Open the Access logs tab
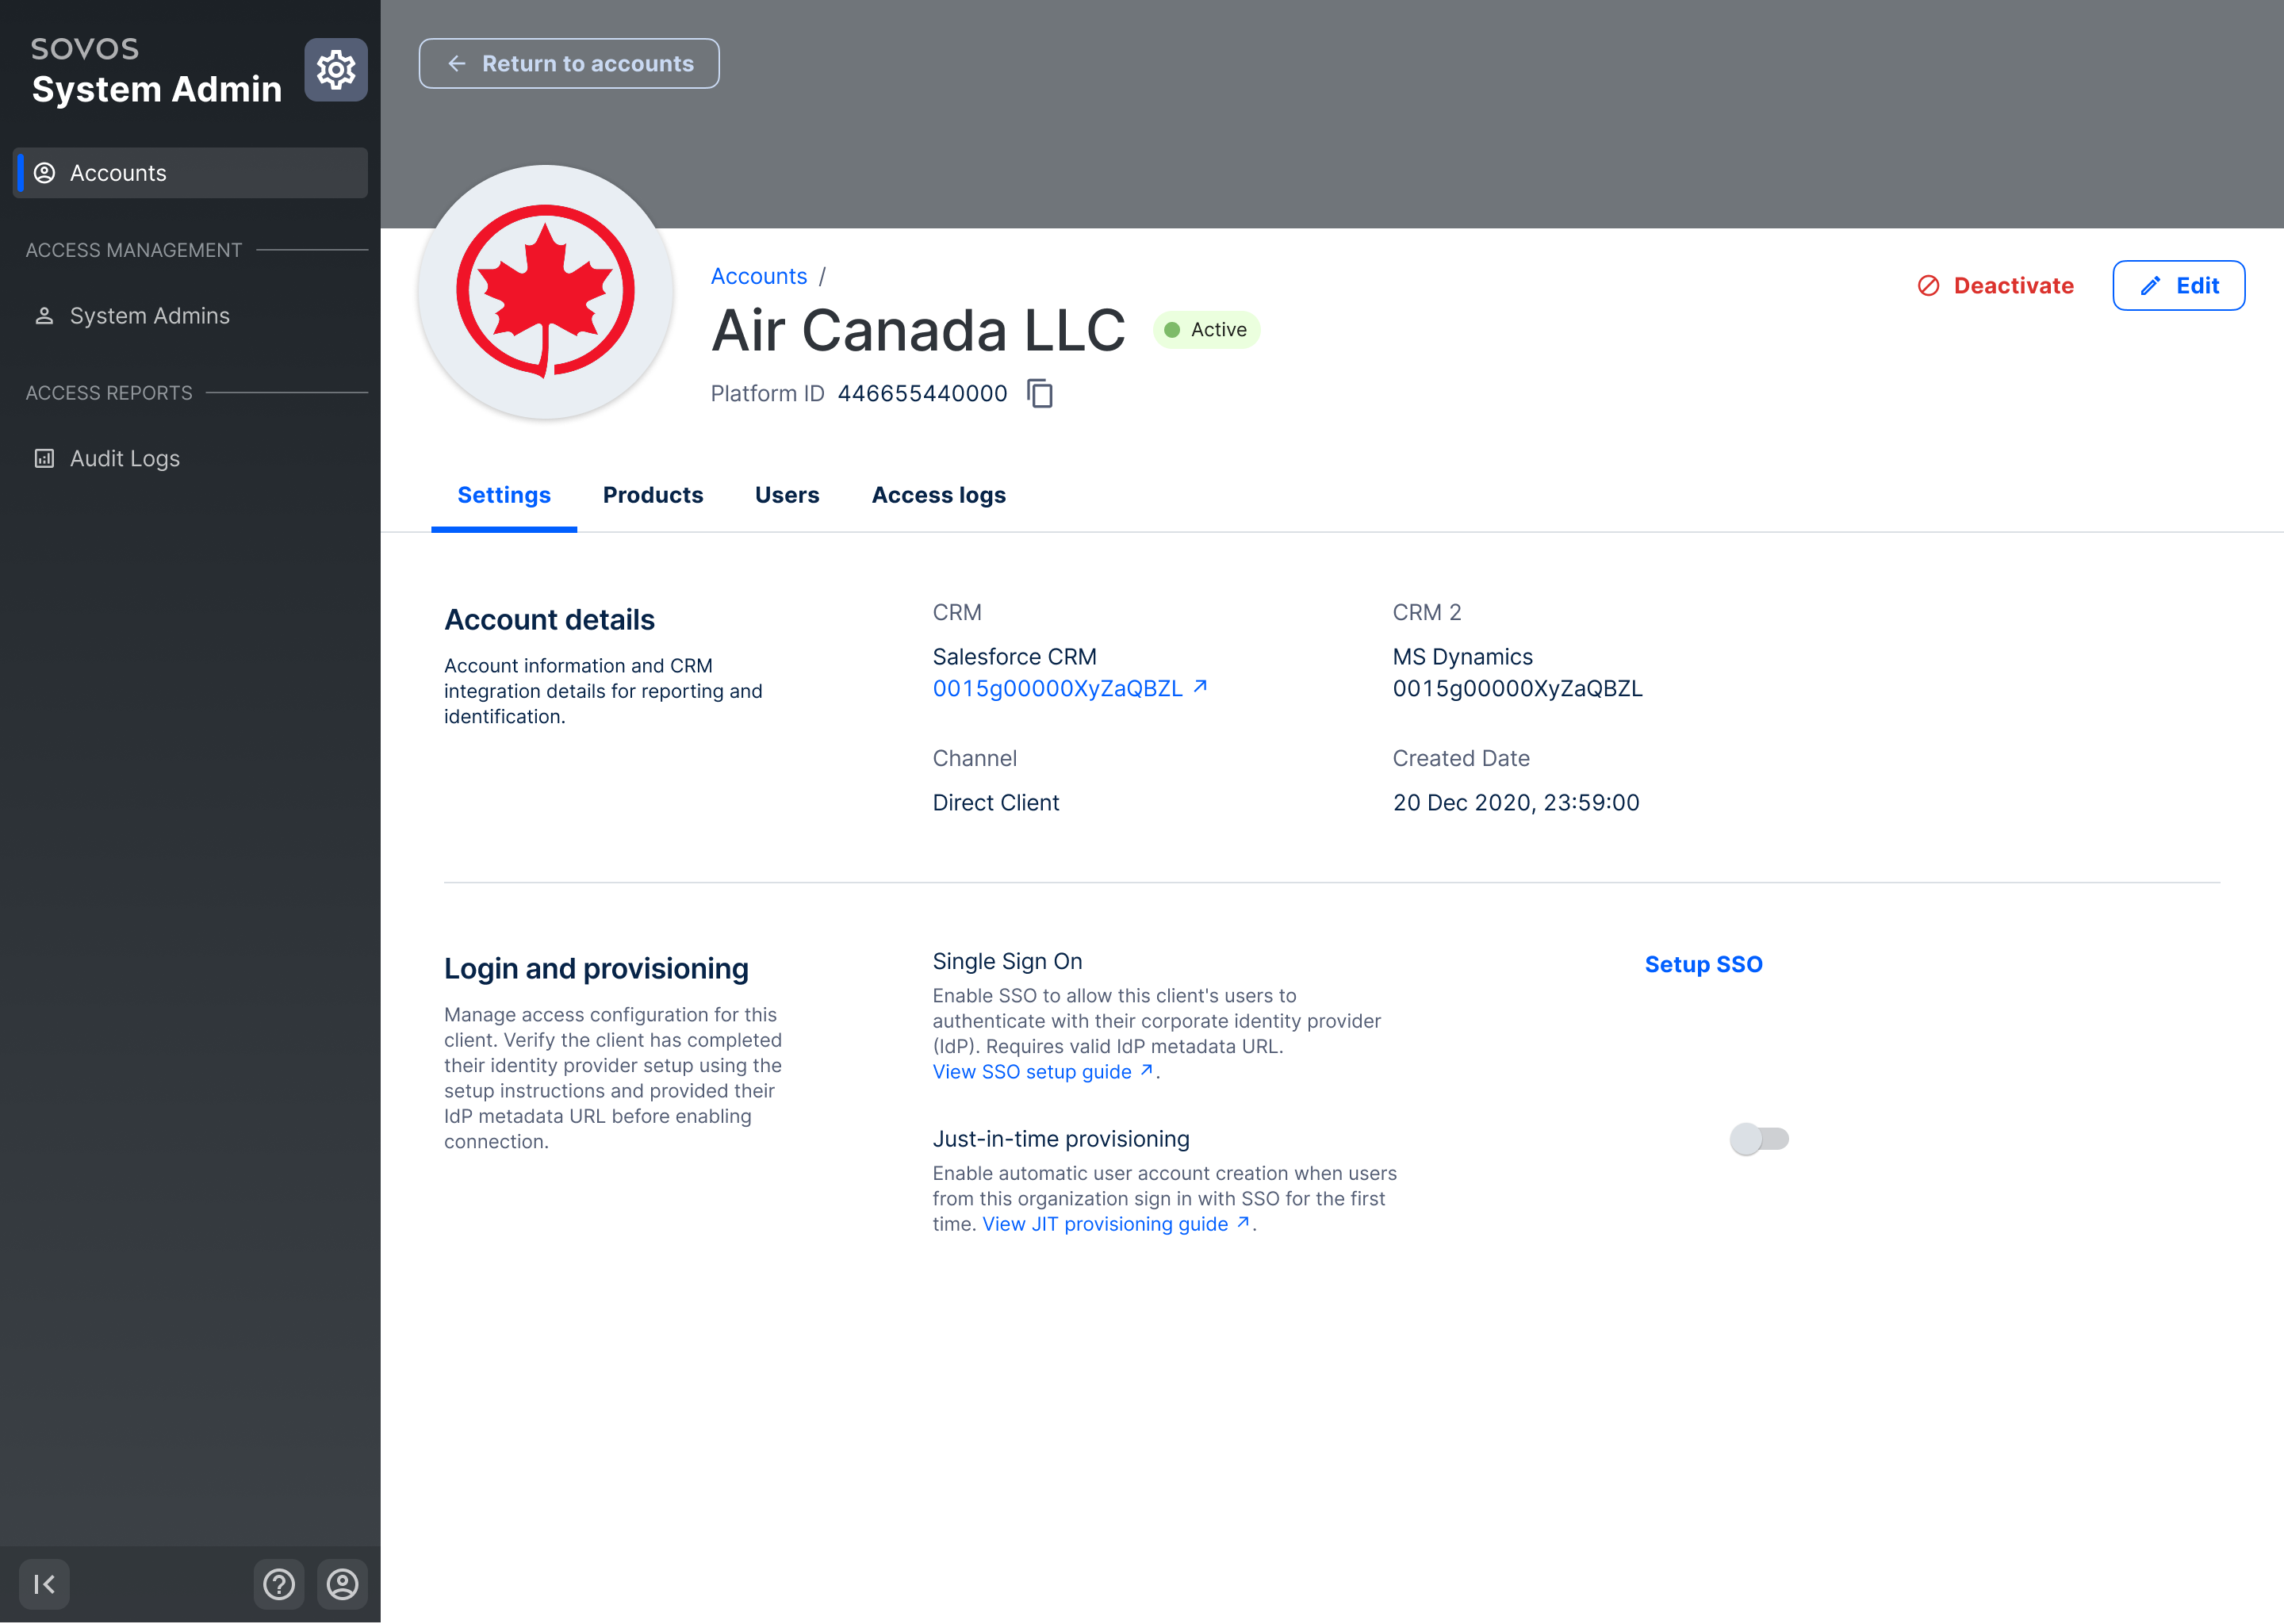Image resolution: width=2284 pixels, height=1624 pixels. [x=938, y=495]
